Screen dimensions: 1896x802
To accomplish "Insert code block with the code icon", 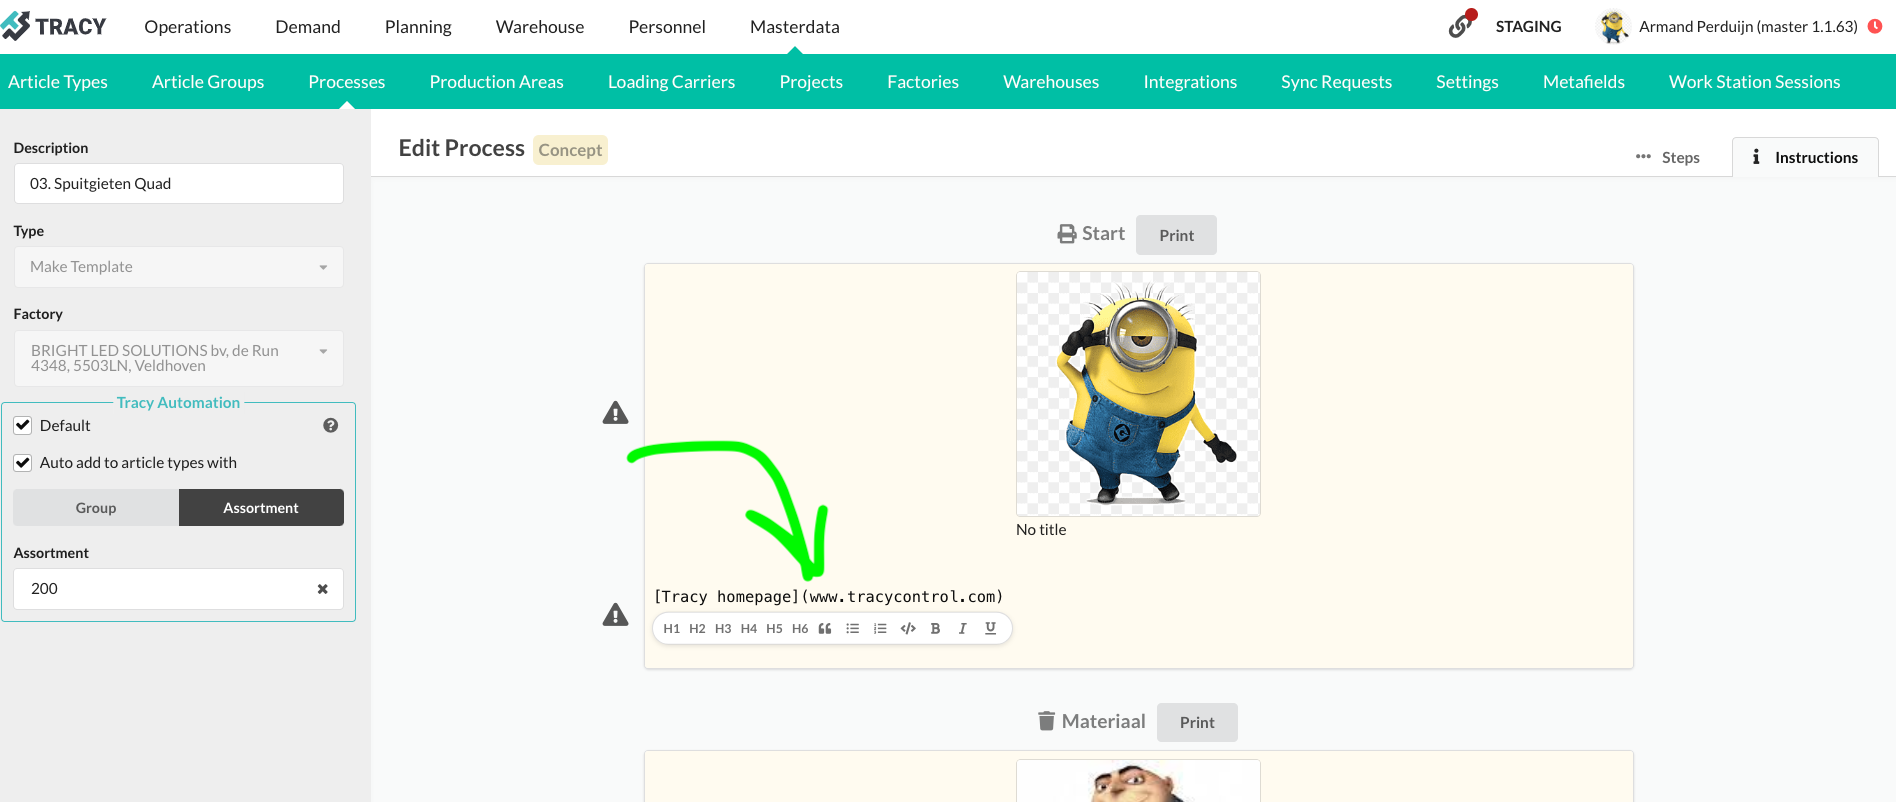I will click(908, 629).
